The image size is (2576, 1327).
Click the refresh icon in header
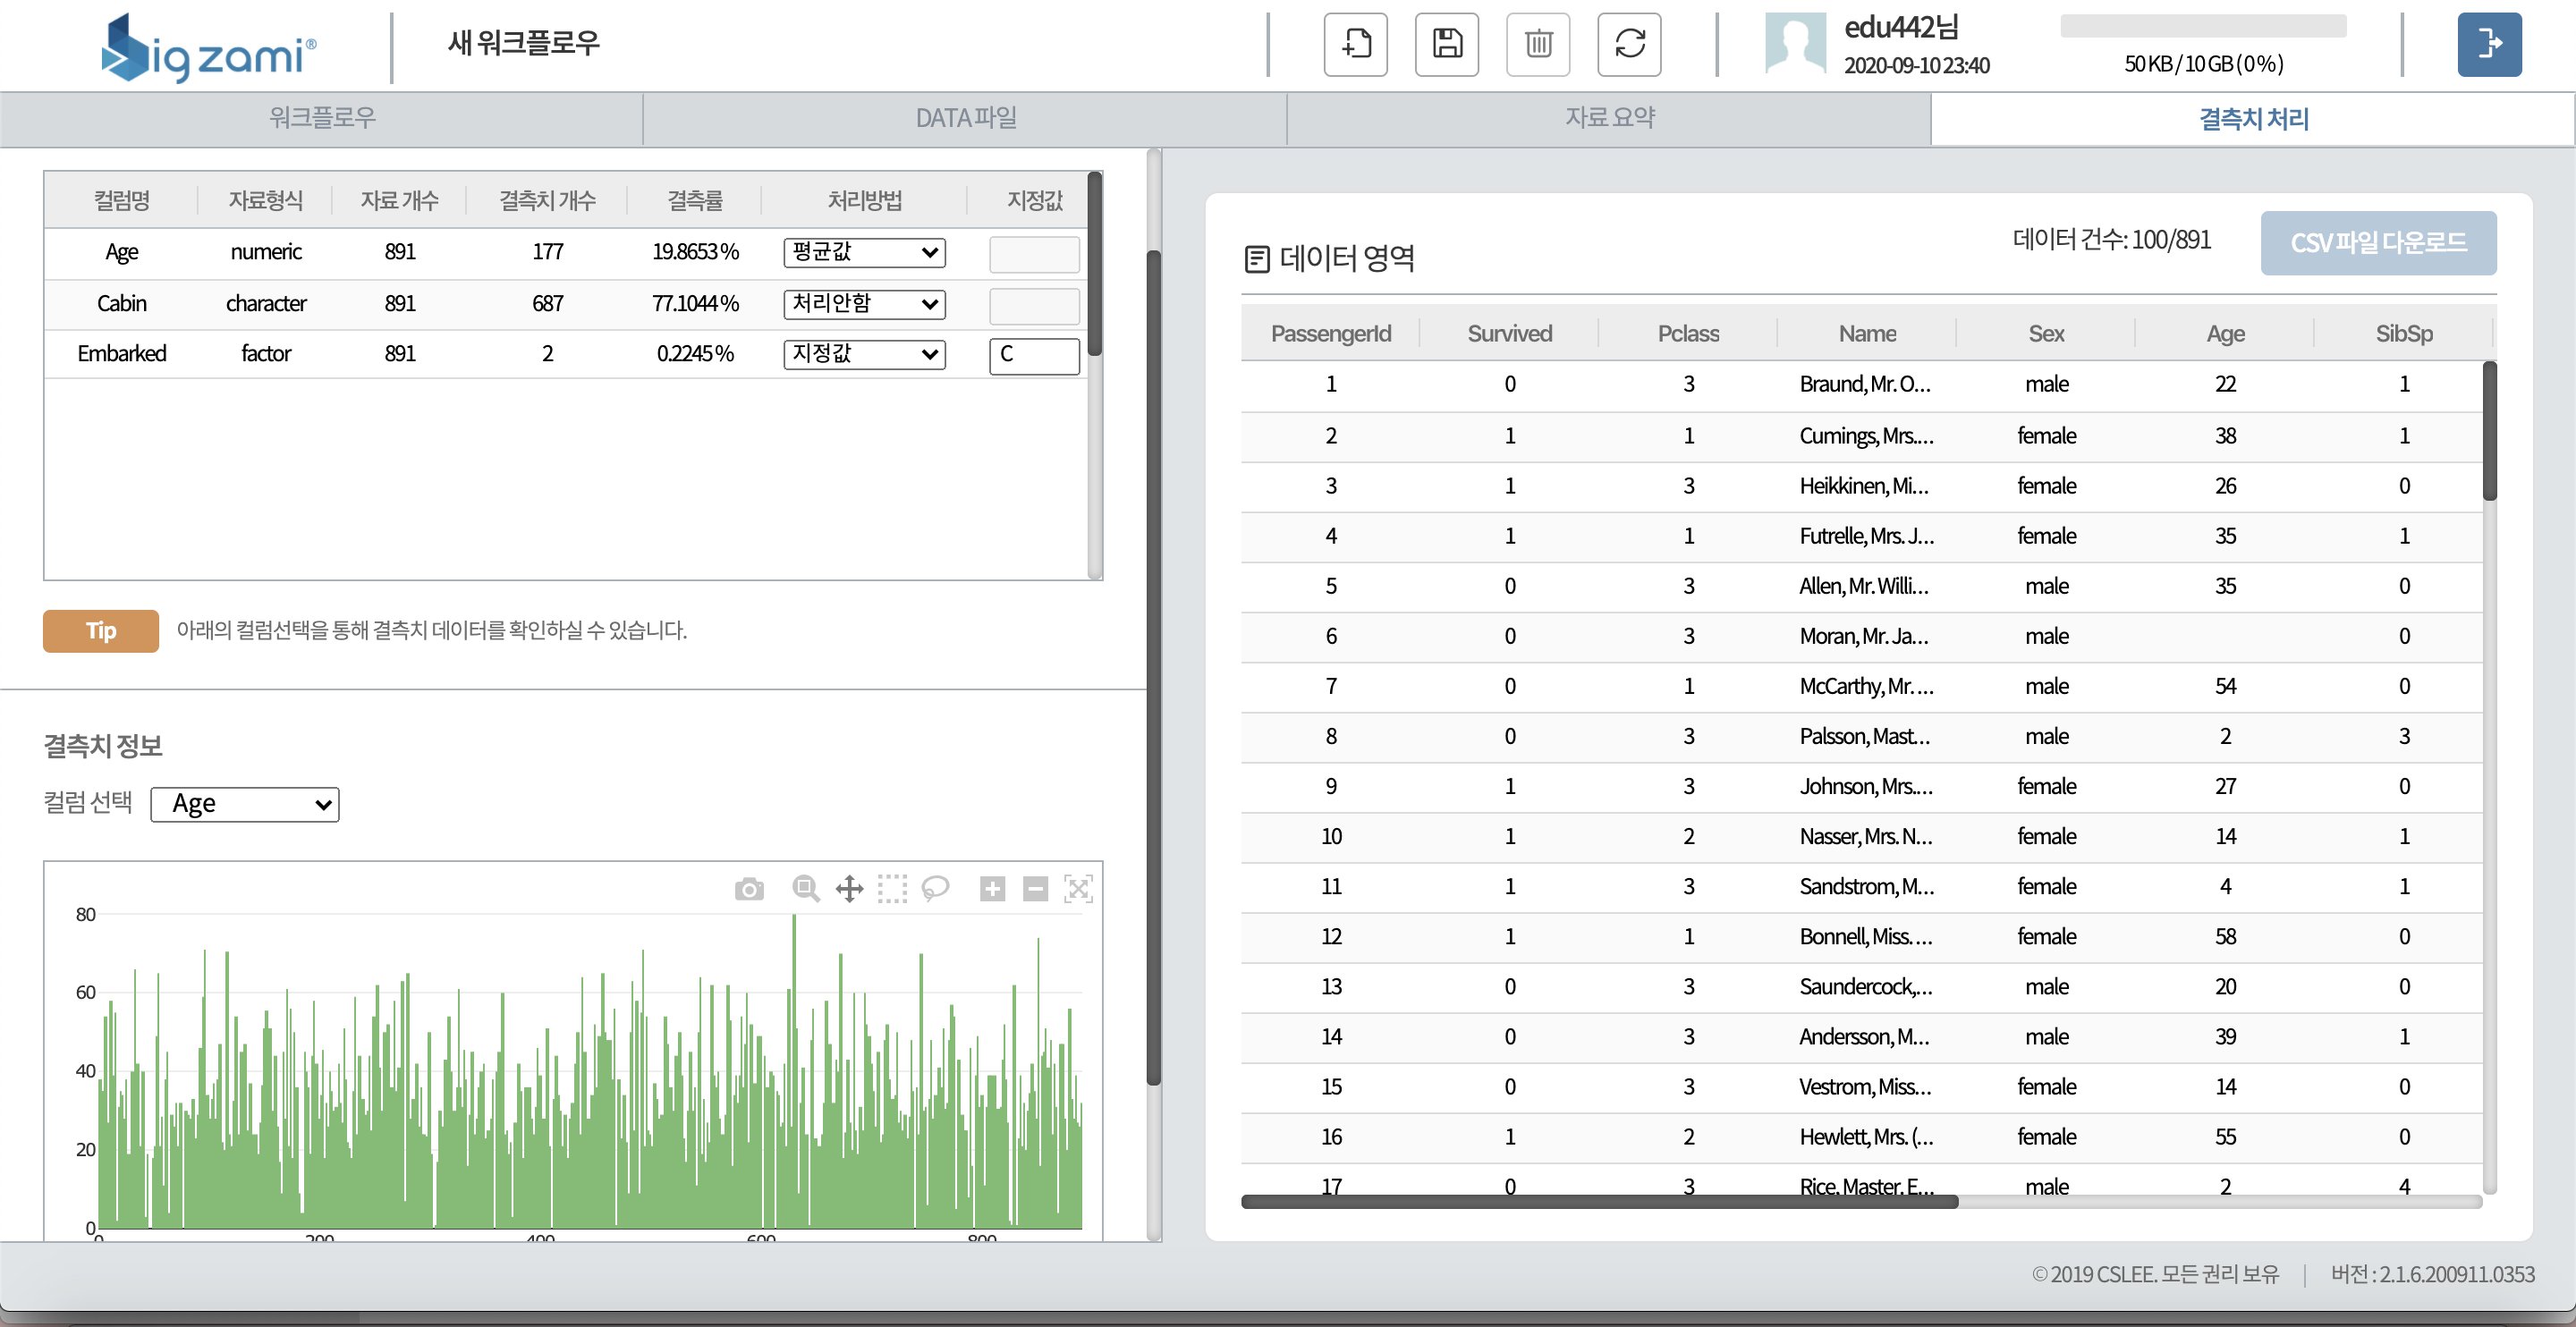[1629, 44]
